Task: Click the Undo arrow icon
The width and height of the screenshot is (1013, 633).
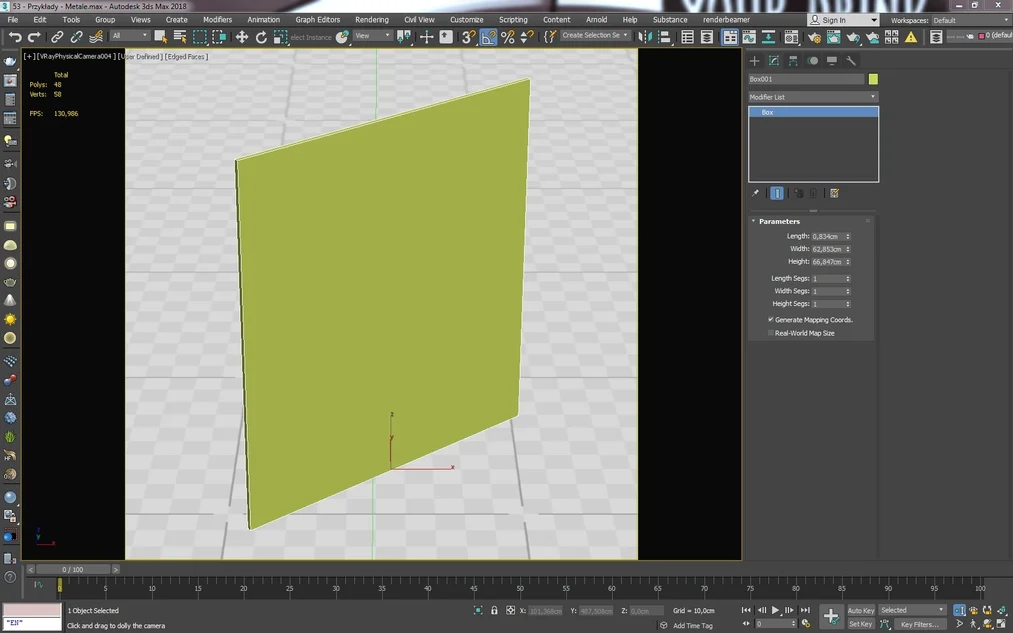Action: point(15,37)
